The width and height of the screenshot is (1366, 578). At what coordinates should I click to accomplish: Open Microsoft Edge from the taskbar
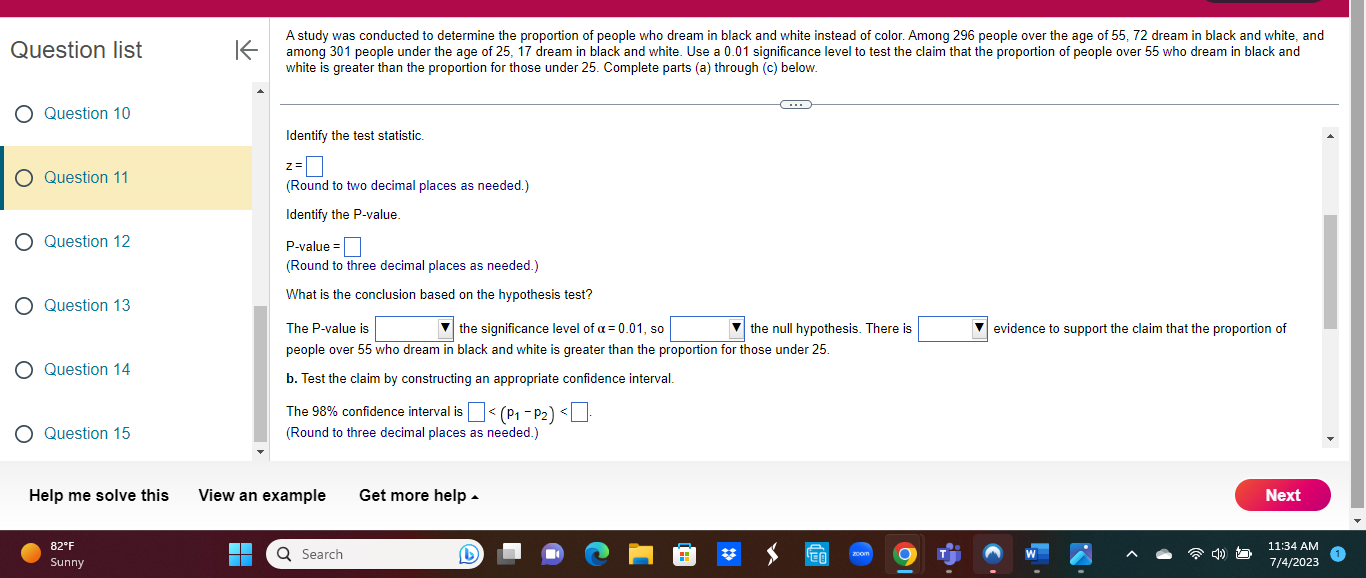(x=598, y=553)
